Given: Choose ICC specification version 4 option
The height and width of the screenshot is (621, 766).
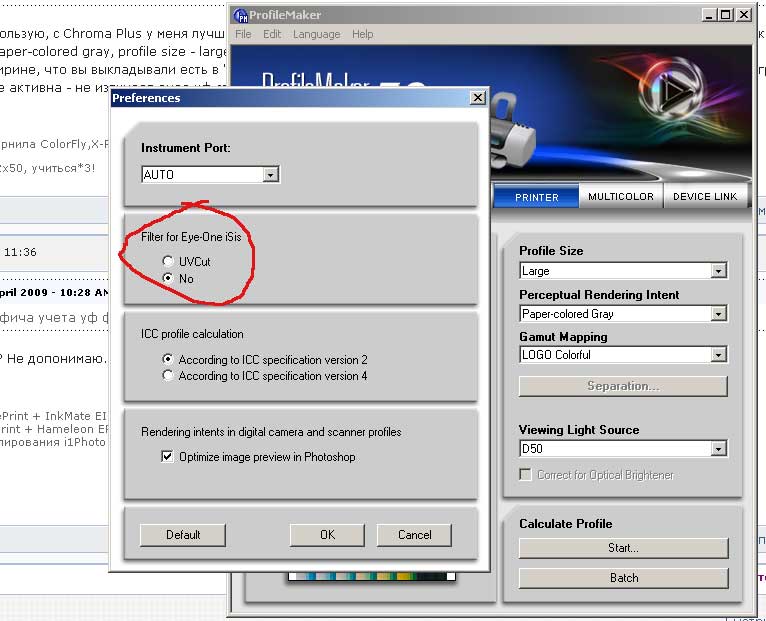Looking at the screenshot, I should [168, 375].
